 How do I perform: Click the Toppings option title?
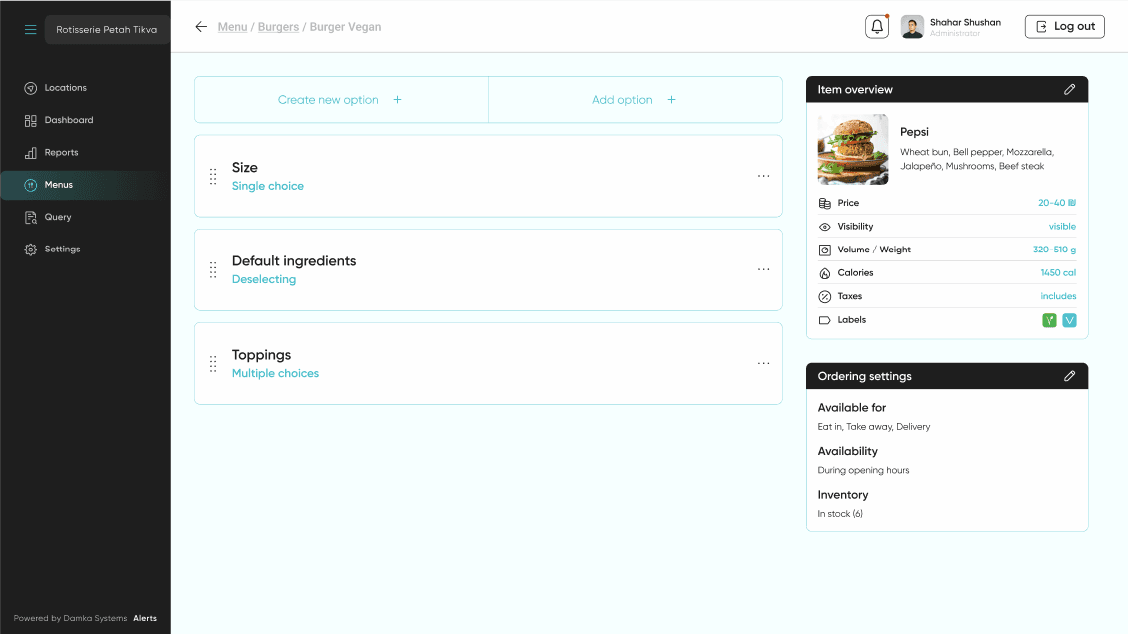coord(261,355)
